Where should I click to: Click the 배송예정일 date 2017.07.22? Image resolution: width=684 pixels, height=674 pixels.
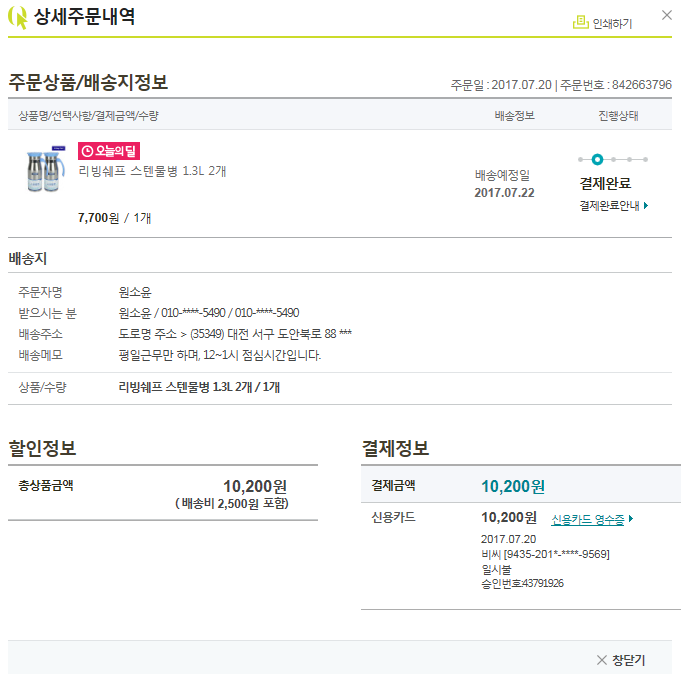coord(504,192)
